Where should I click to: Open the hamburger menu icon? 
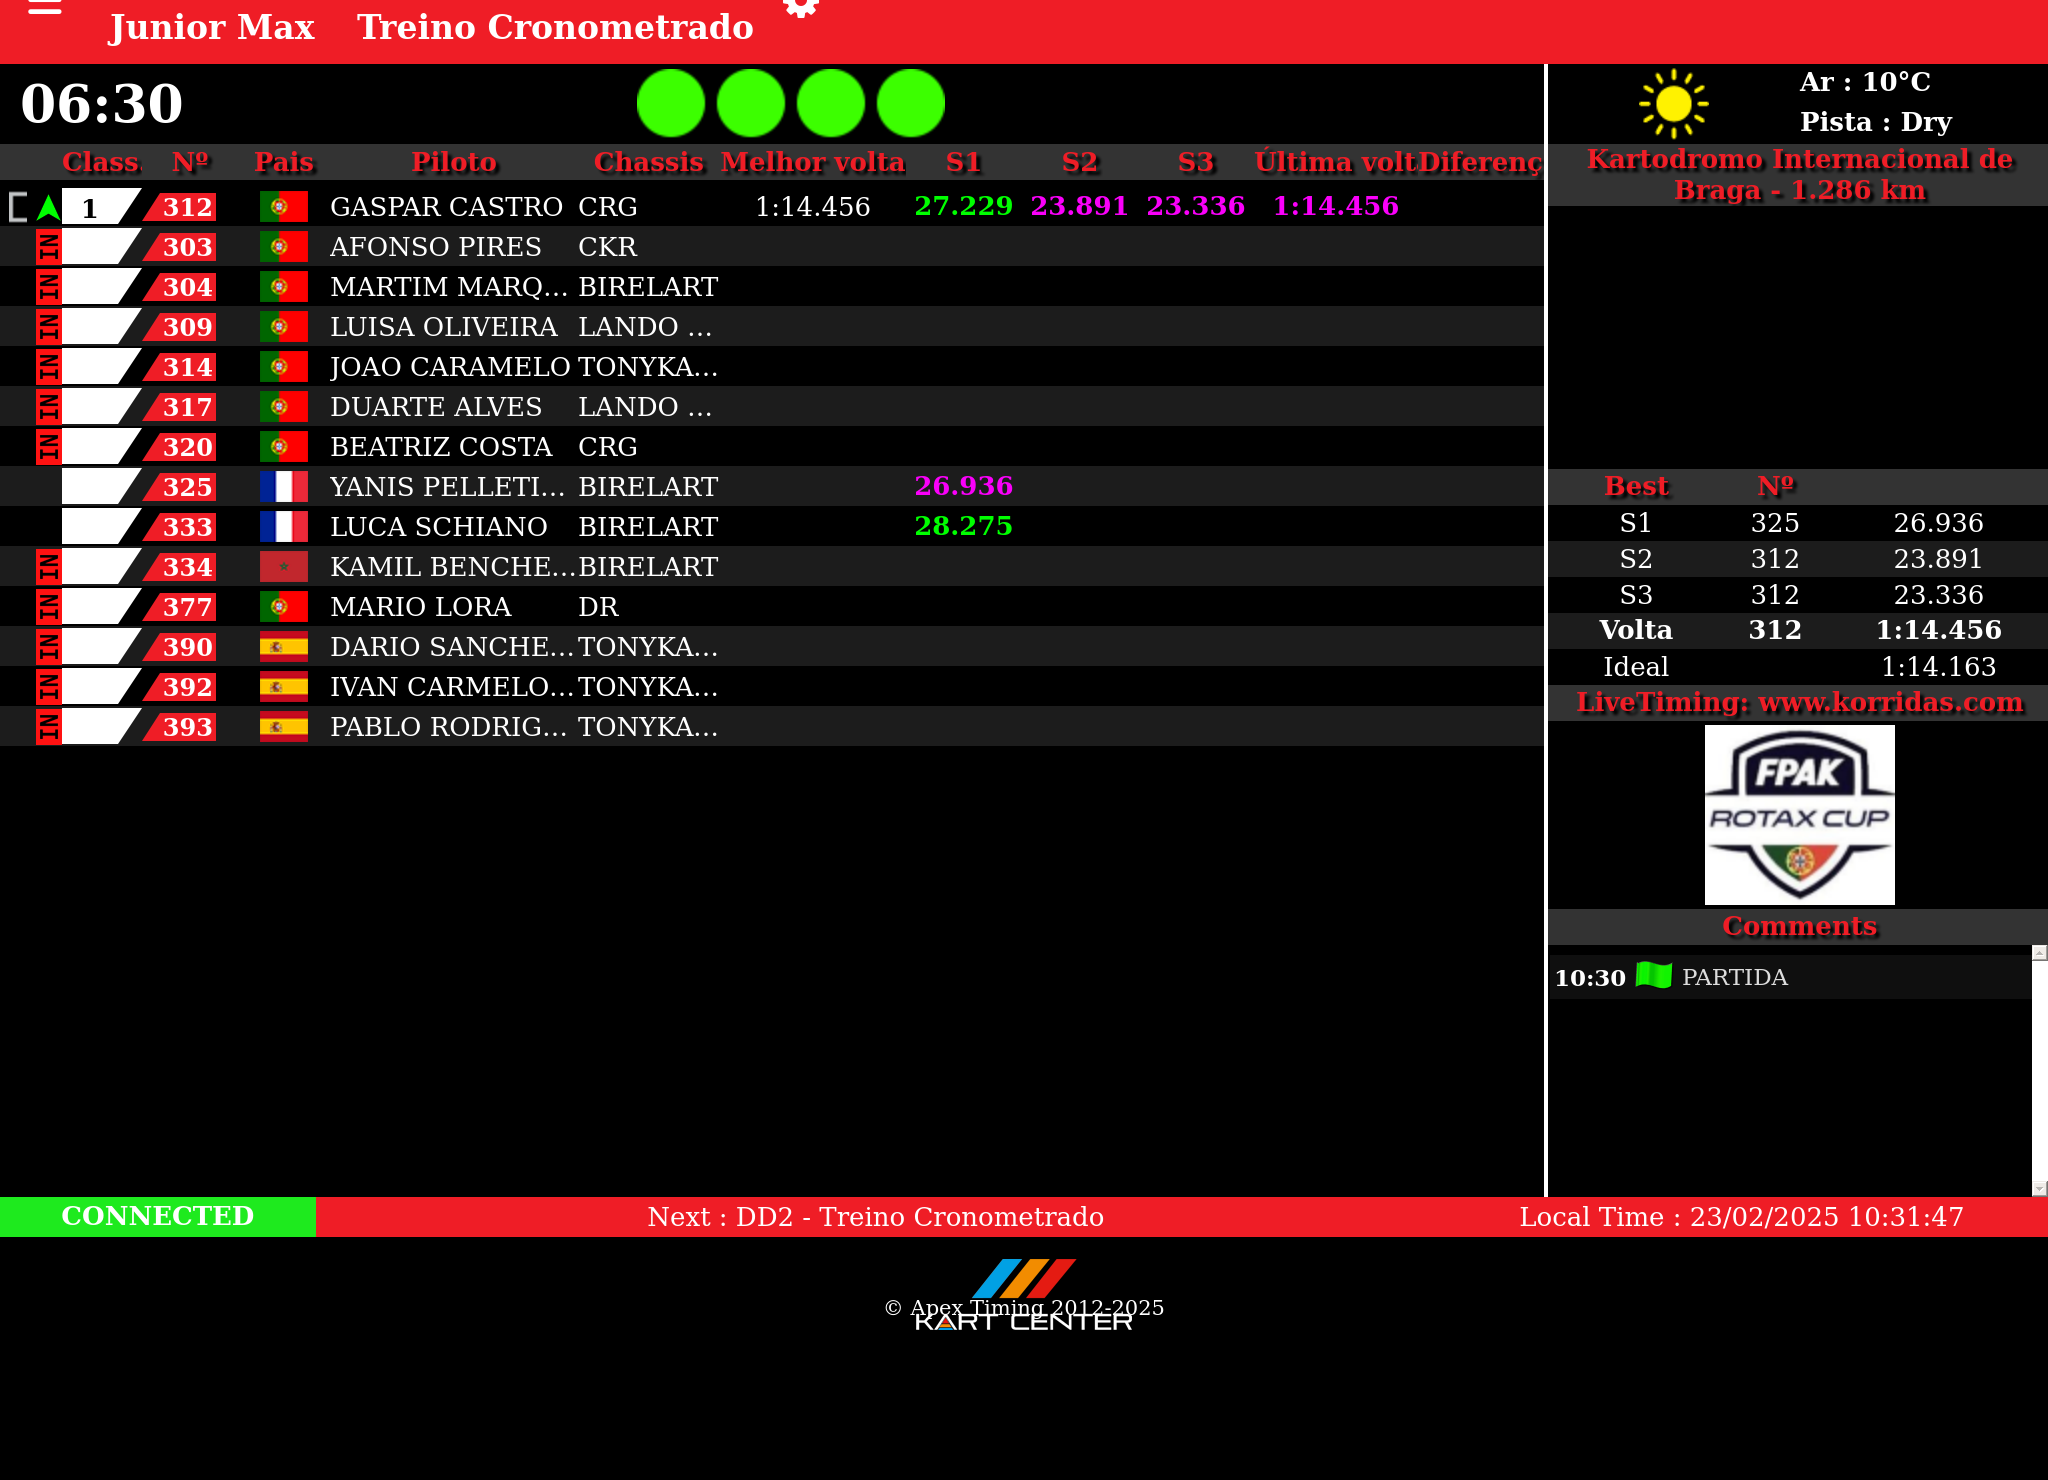[x=44, y=8]
